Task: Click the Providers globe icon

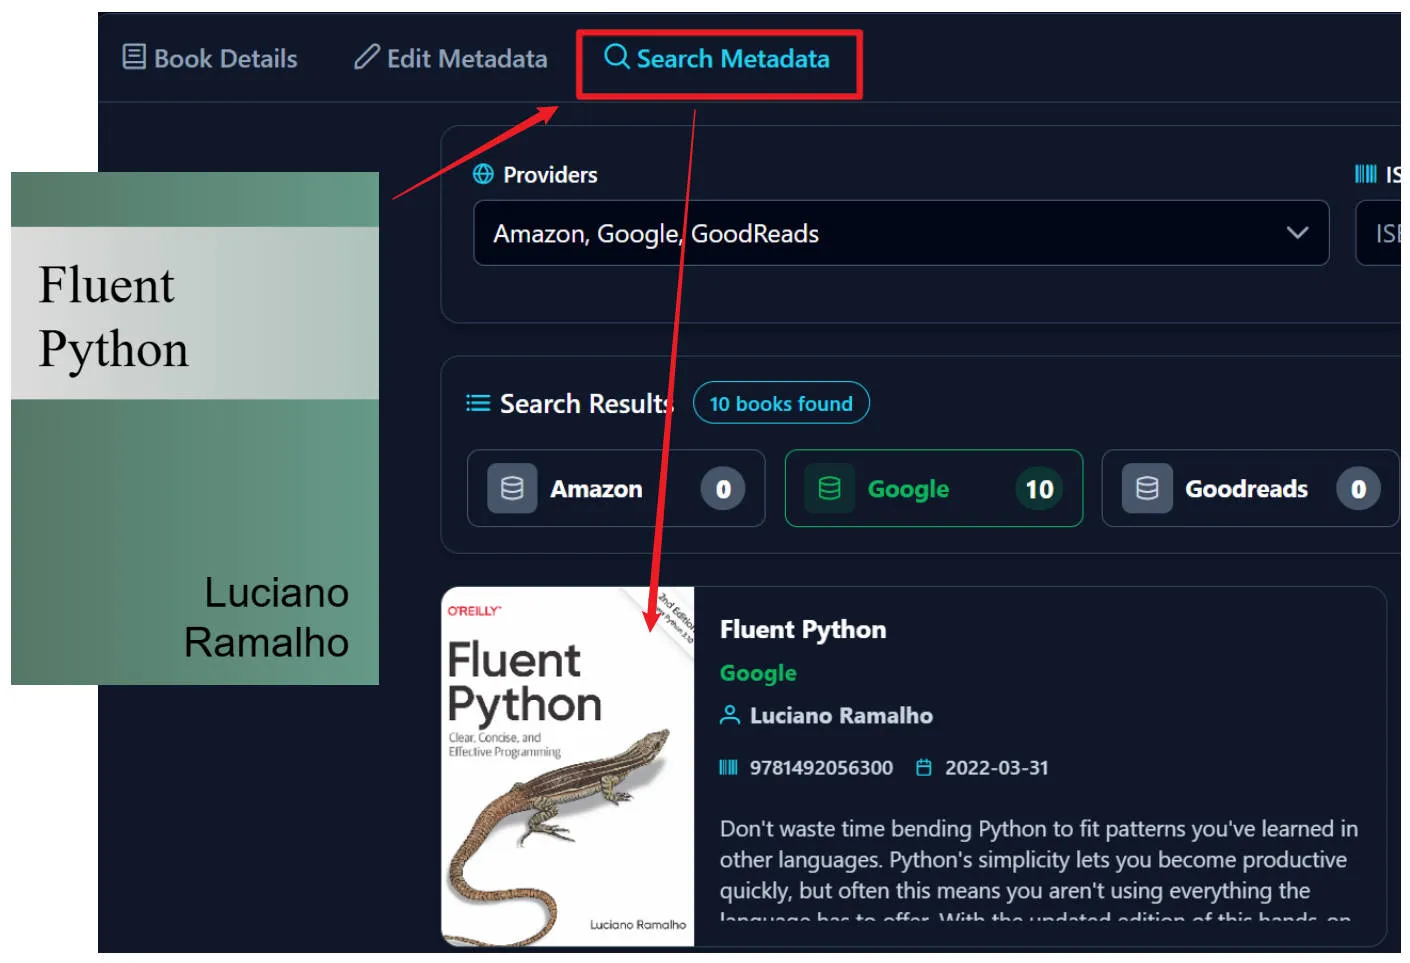Action: [x=483, y=174]
